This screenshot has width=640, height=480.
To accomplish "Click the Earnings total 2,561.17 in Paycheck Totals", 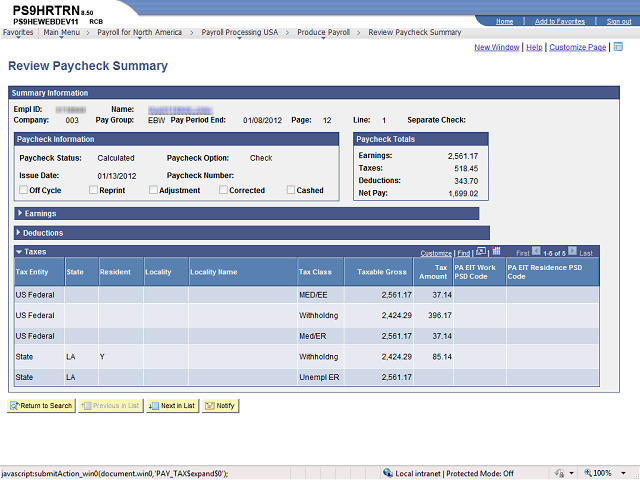I will [x=463, y=156].
